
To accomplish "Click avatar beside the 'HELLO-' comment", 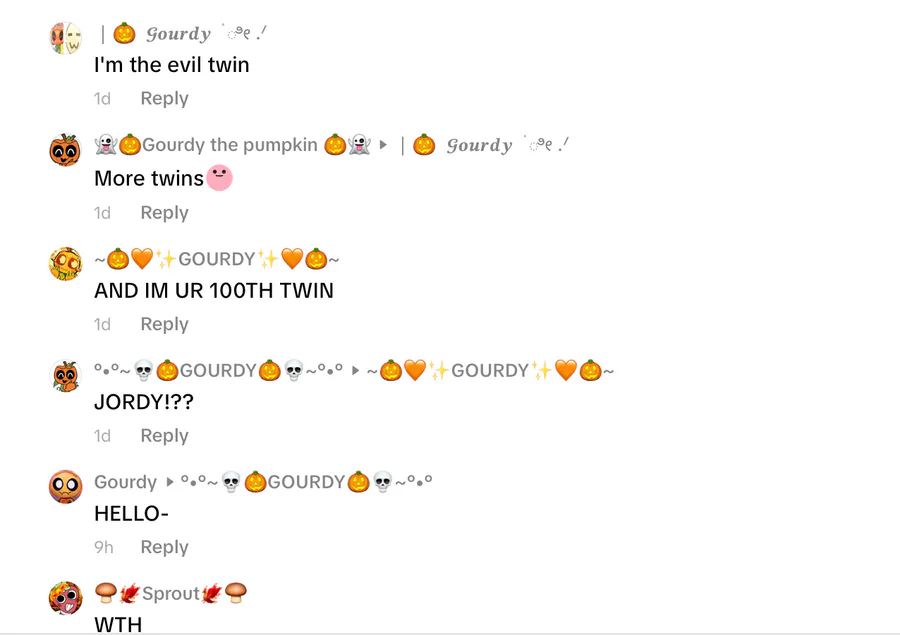I will (x=65, y=487).
